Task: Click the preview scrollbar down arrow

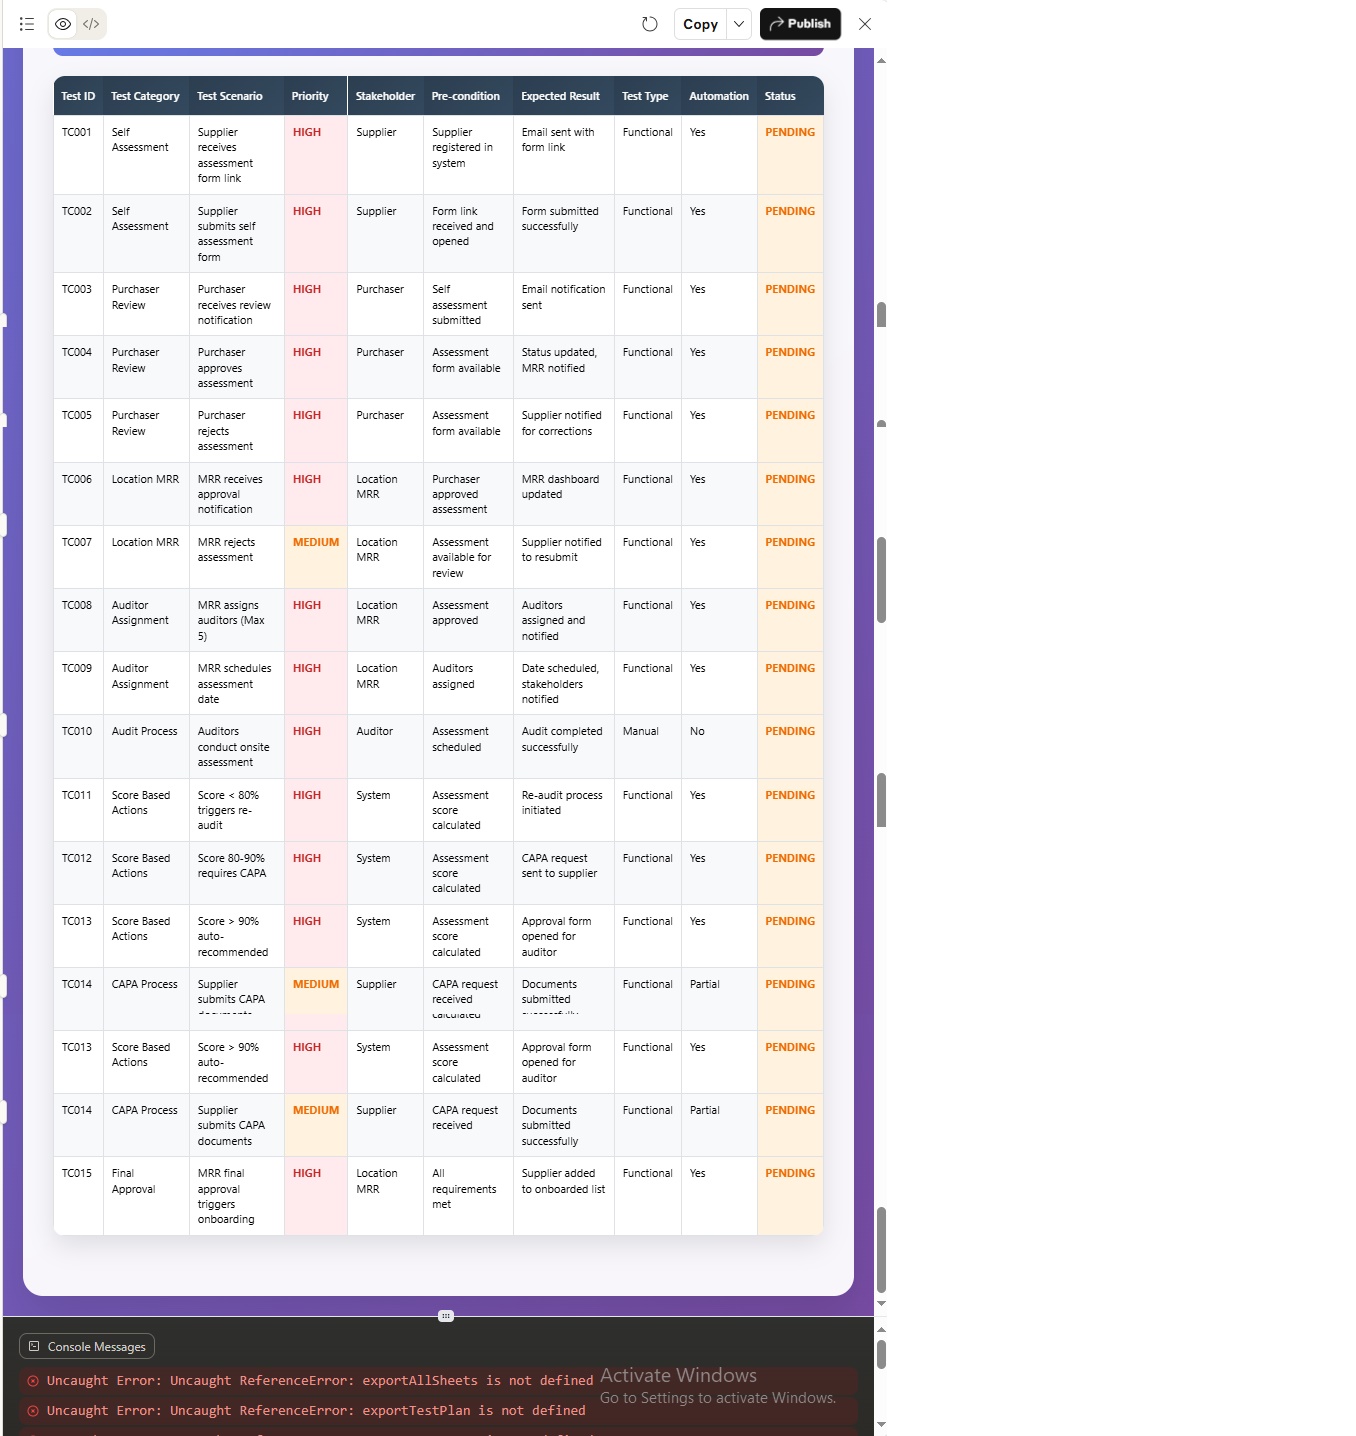Action: 881,1304
